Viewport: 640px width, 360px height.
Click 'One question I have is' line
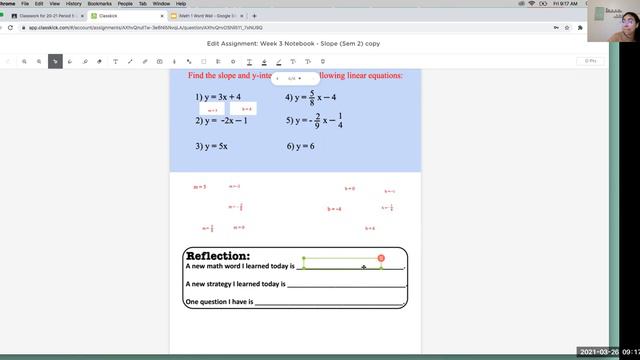coord(295,302)
